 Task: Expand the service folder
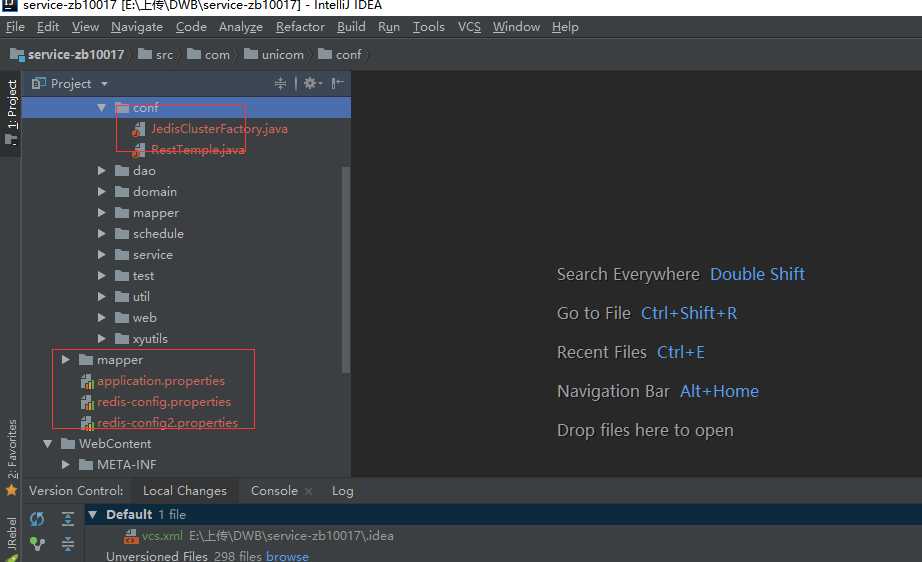tap(101, 255)
